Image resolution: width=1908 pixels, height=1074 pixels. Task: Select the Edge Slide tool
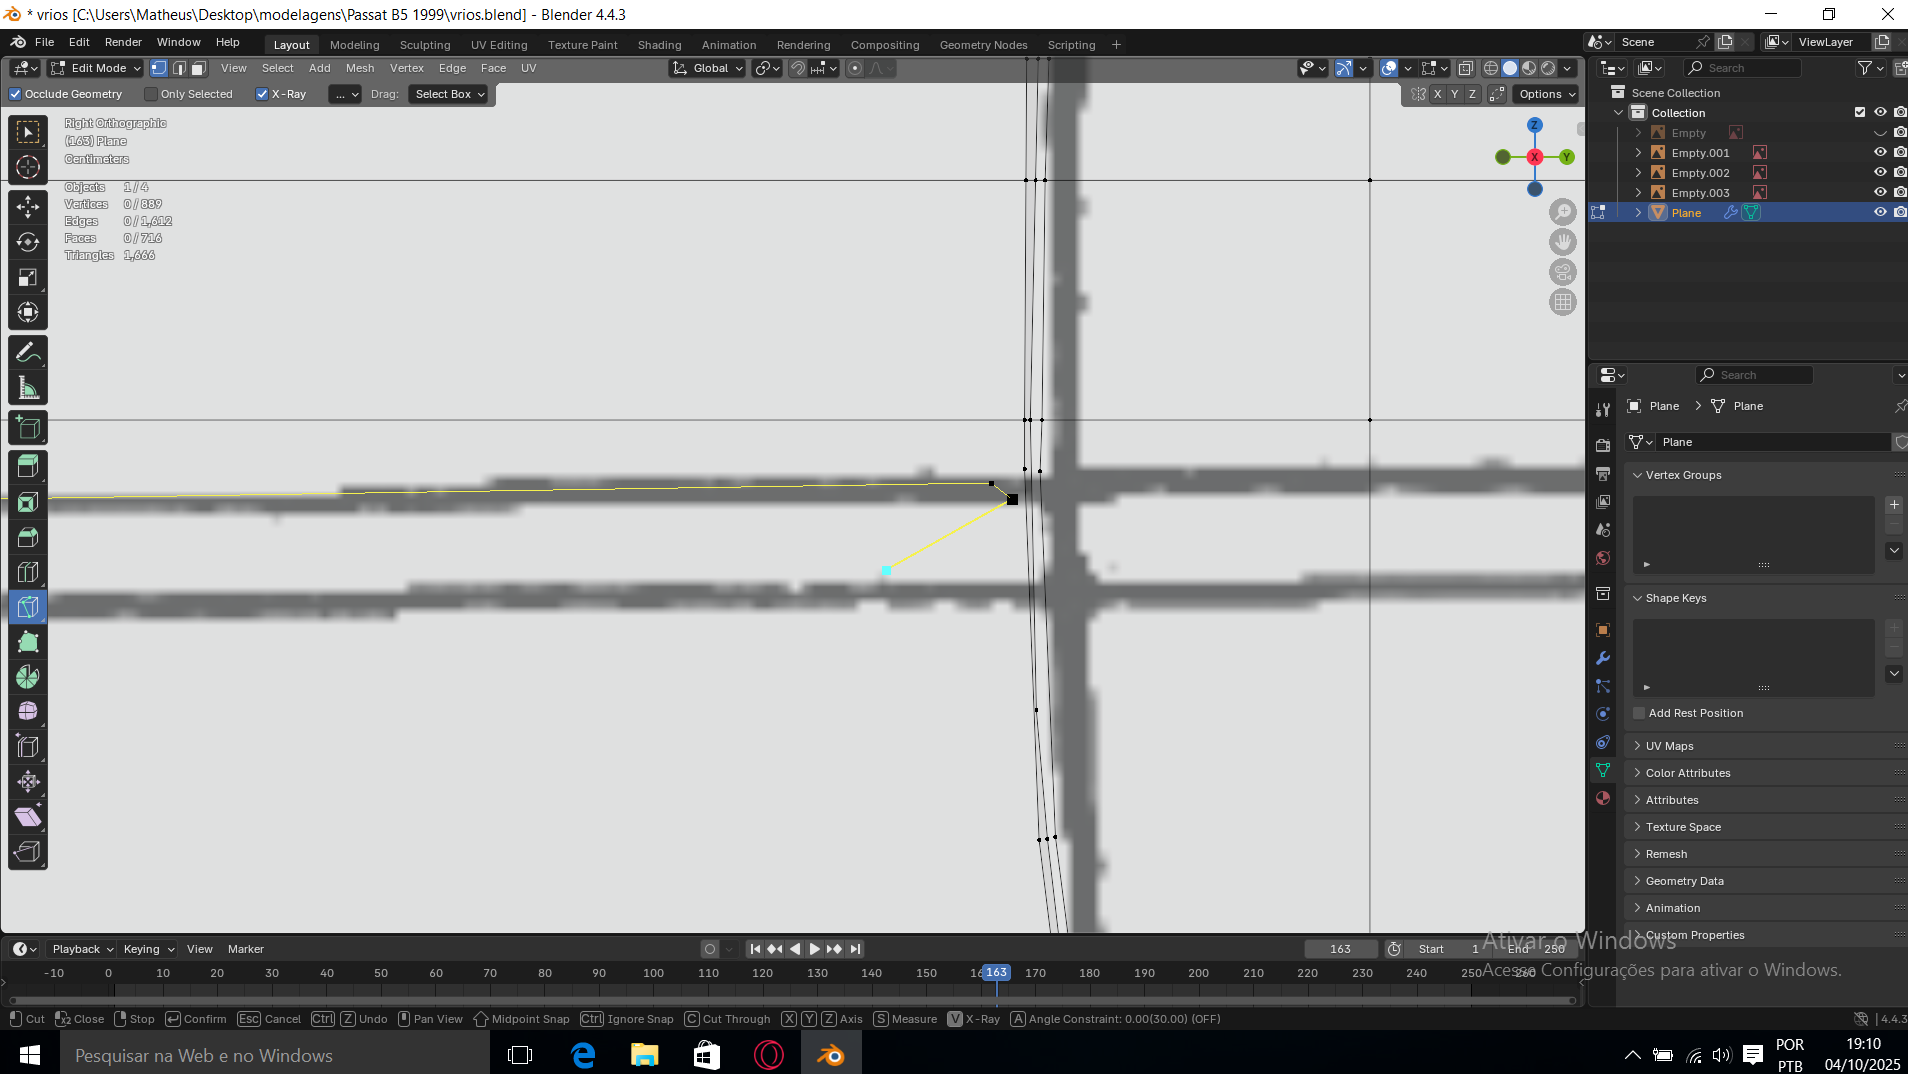pyautogui.click(x=28, y=747)
